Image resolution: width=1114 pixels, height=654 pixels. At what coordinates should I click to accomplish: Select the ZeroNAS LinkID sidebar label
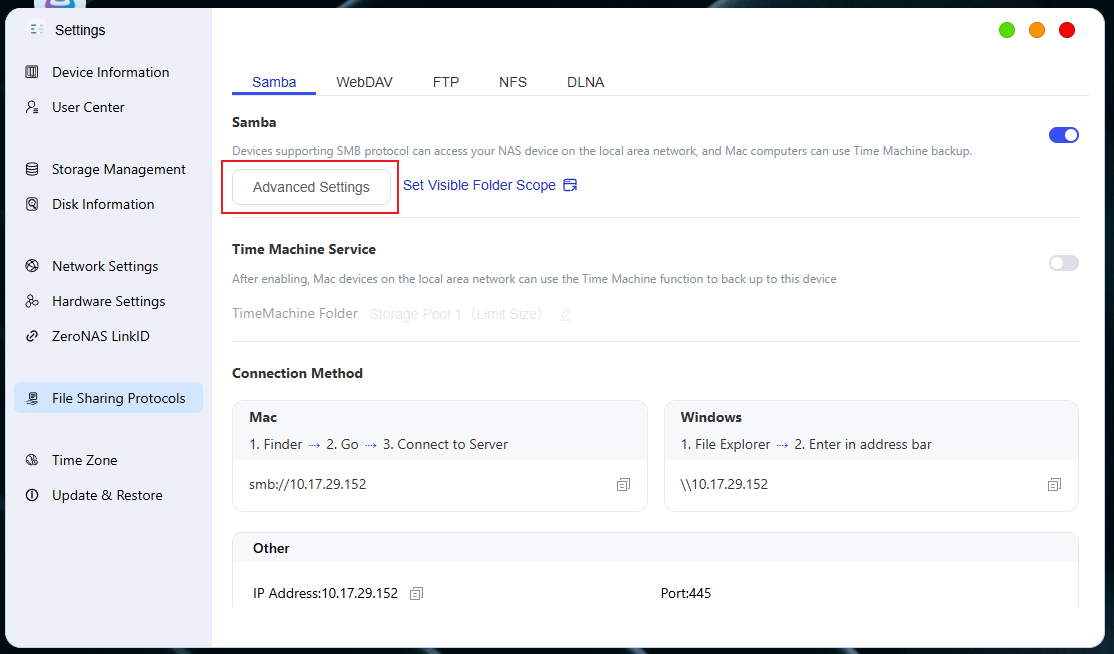tap(101, 336)
